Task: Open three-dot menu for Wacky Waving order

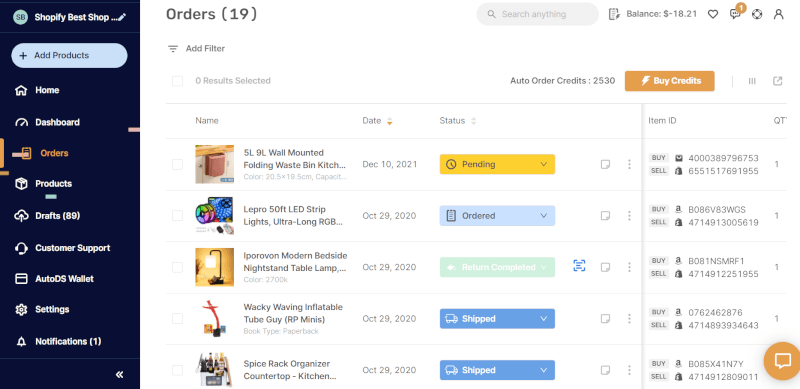Action: (629, 319)
